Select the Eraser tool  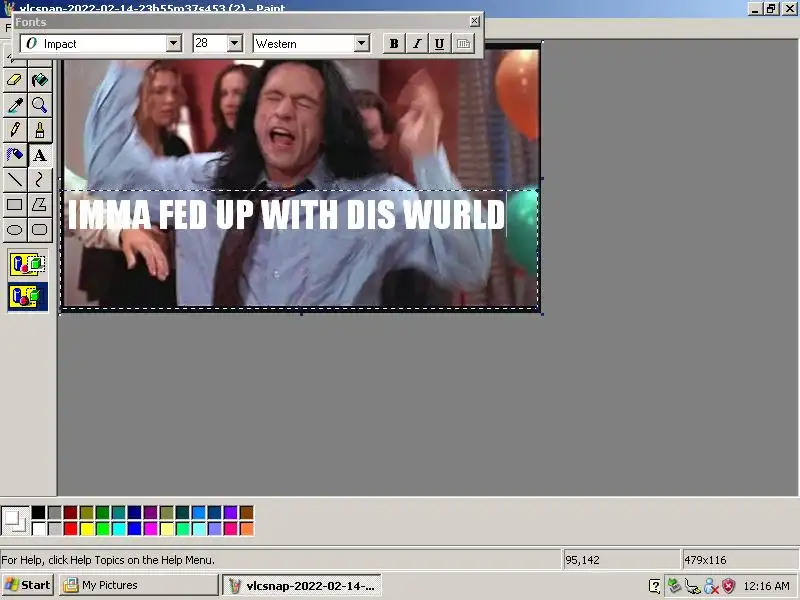pos(15,80)
